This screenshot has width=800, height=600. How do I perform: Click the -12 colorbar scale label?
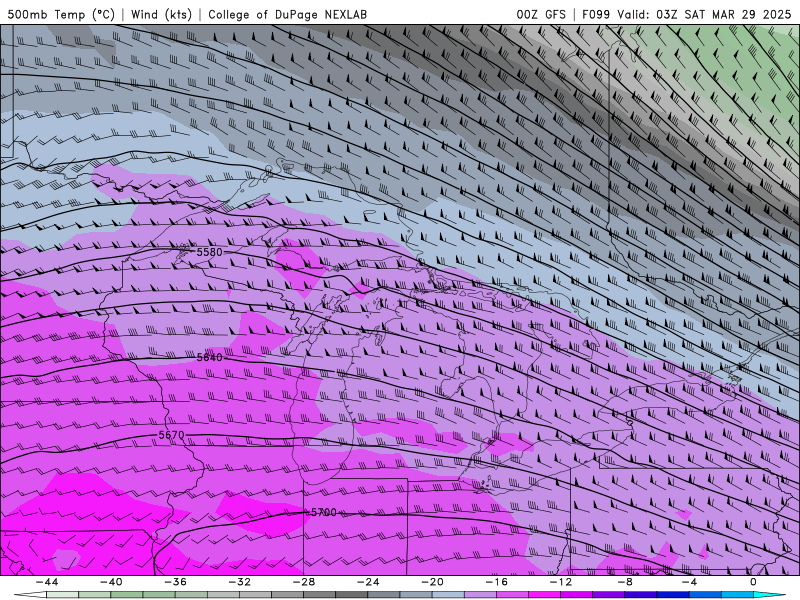[x=561, y=582]
